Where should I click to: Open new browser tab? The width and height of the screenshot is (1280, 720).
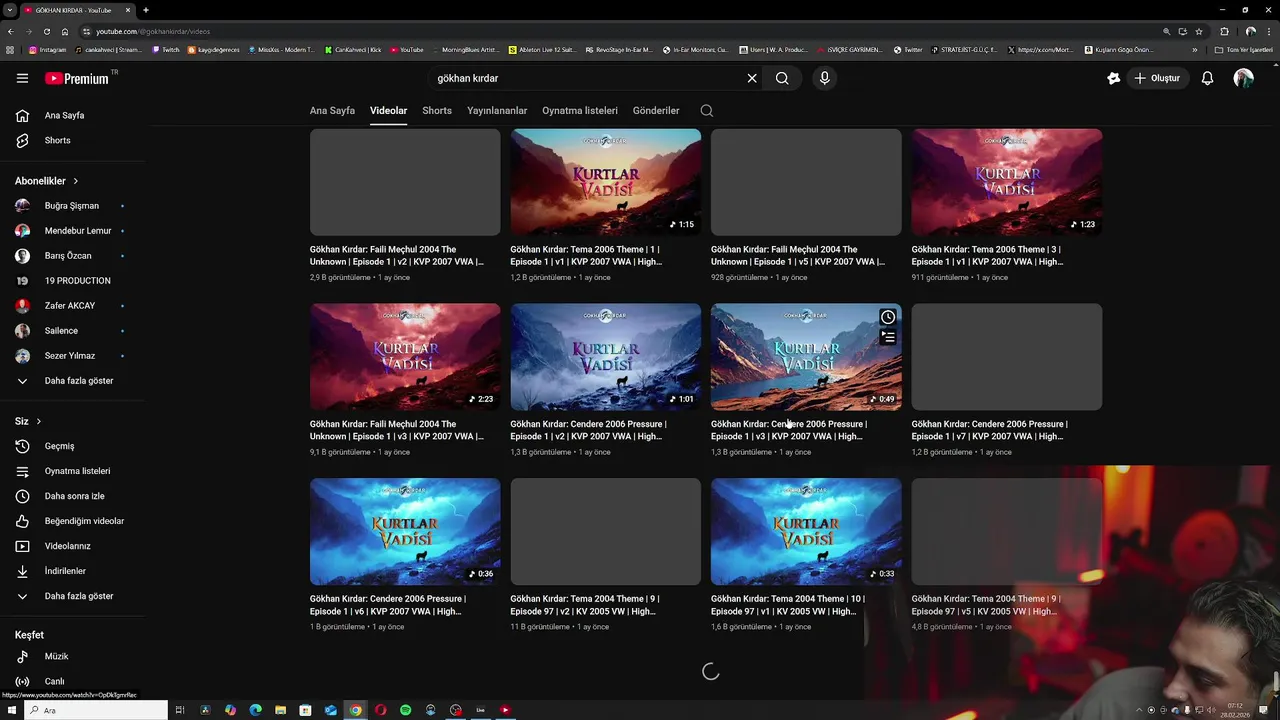click(146, 10)
